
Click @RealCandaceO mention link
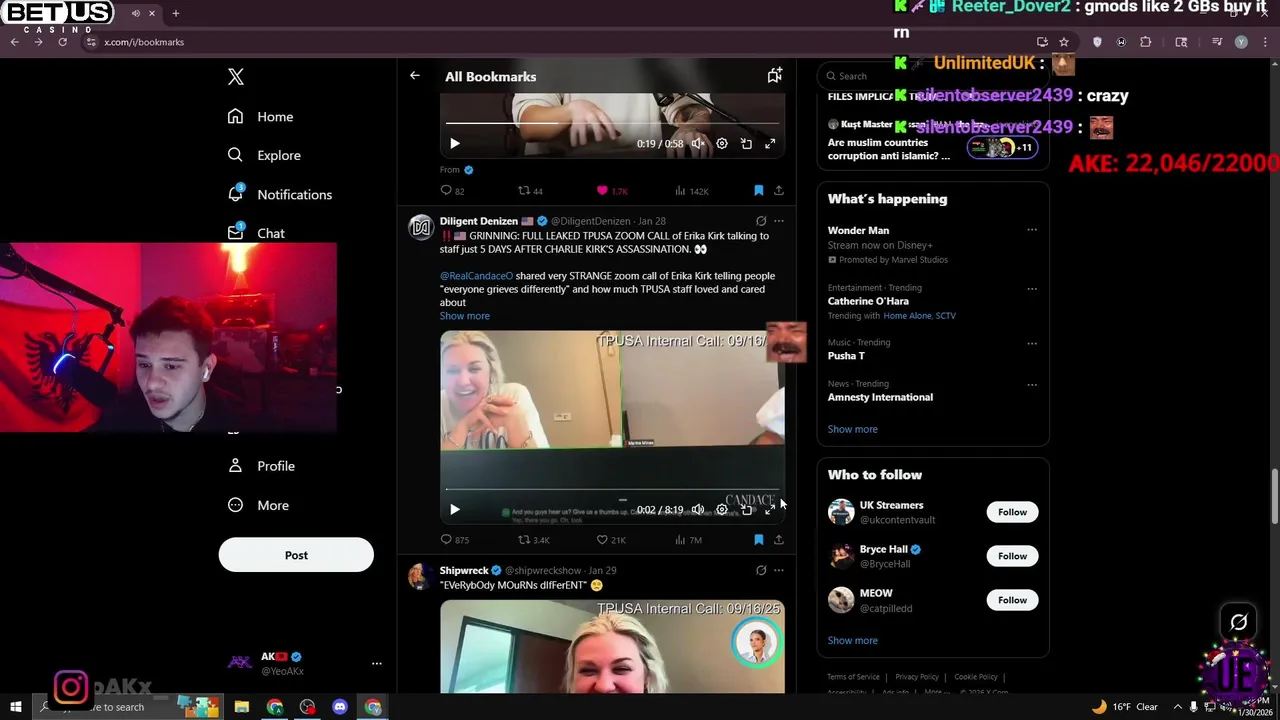click(x=476, y=276)
